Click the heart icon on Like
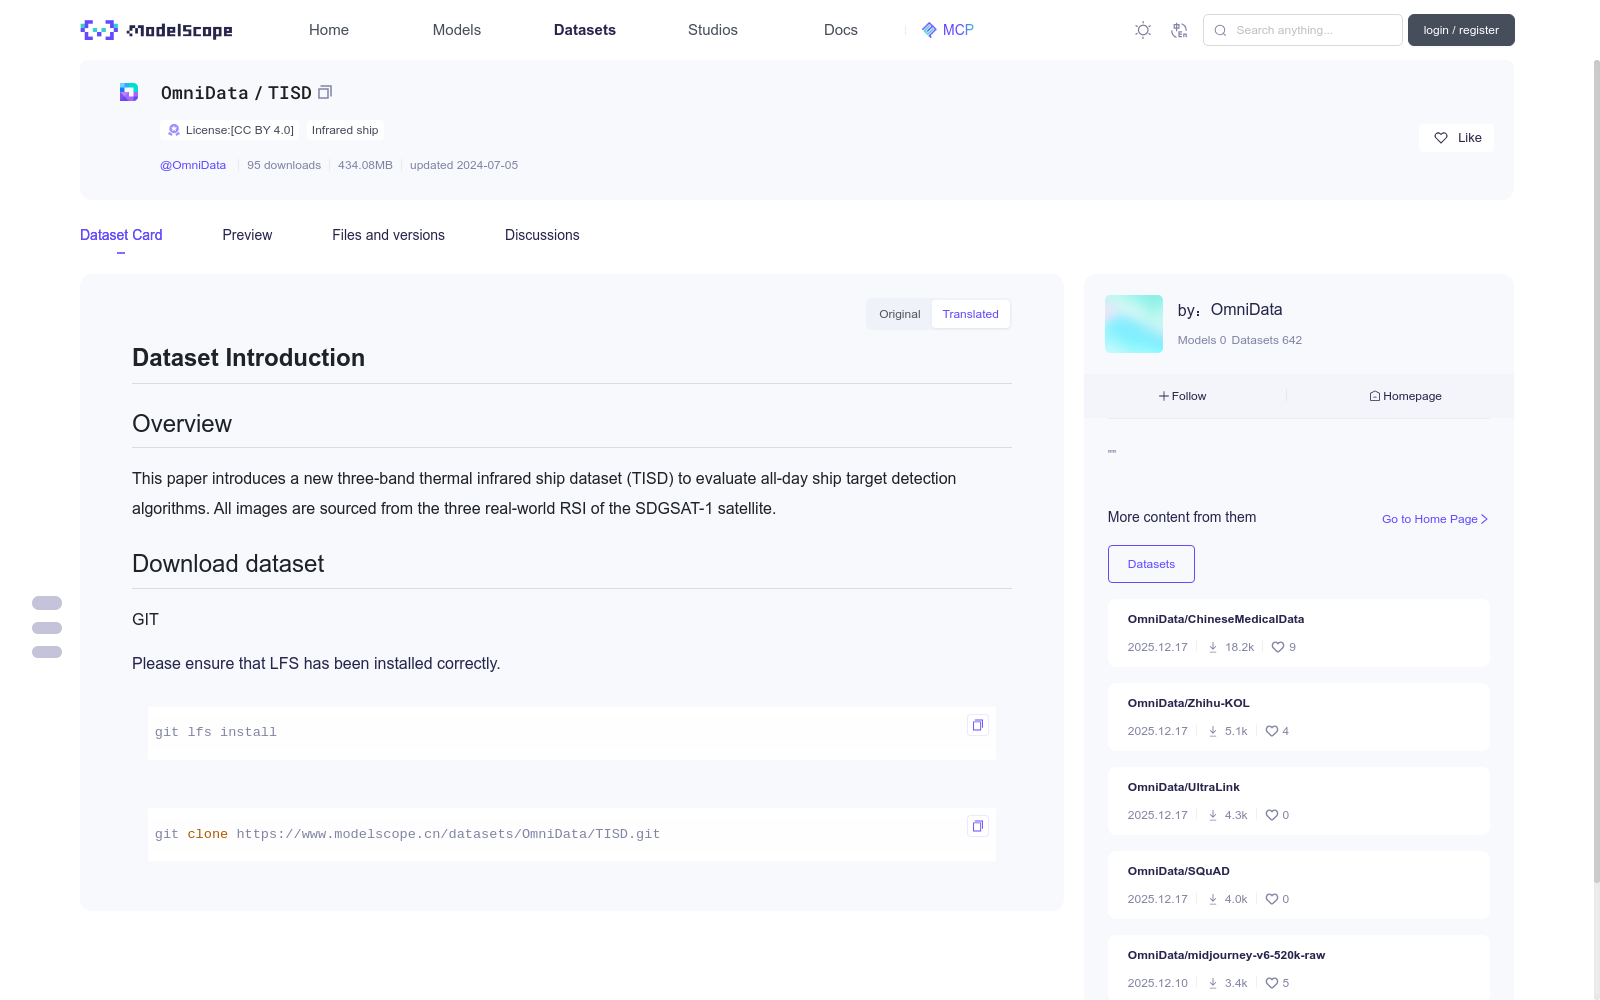This screenshot has width=1600, height=1000. tap(1441, 138)
